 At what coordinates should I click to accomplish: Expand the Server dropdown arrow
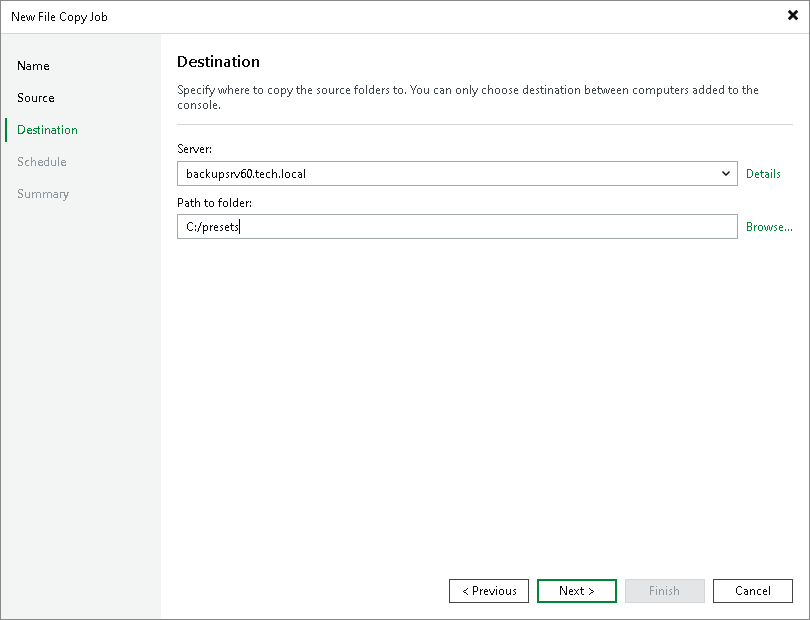[x=726, y=174]
